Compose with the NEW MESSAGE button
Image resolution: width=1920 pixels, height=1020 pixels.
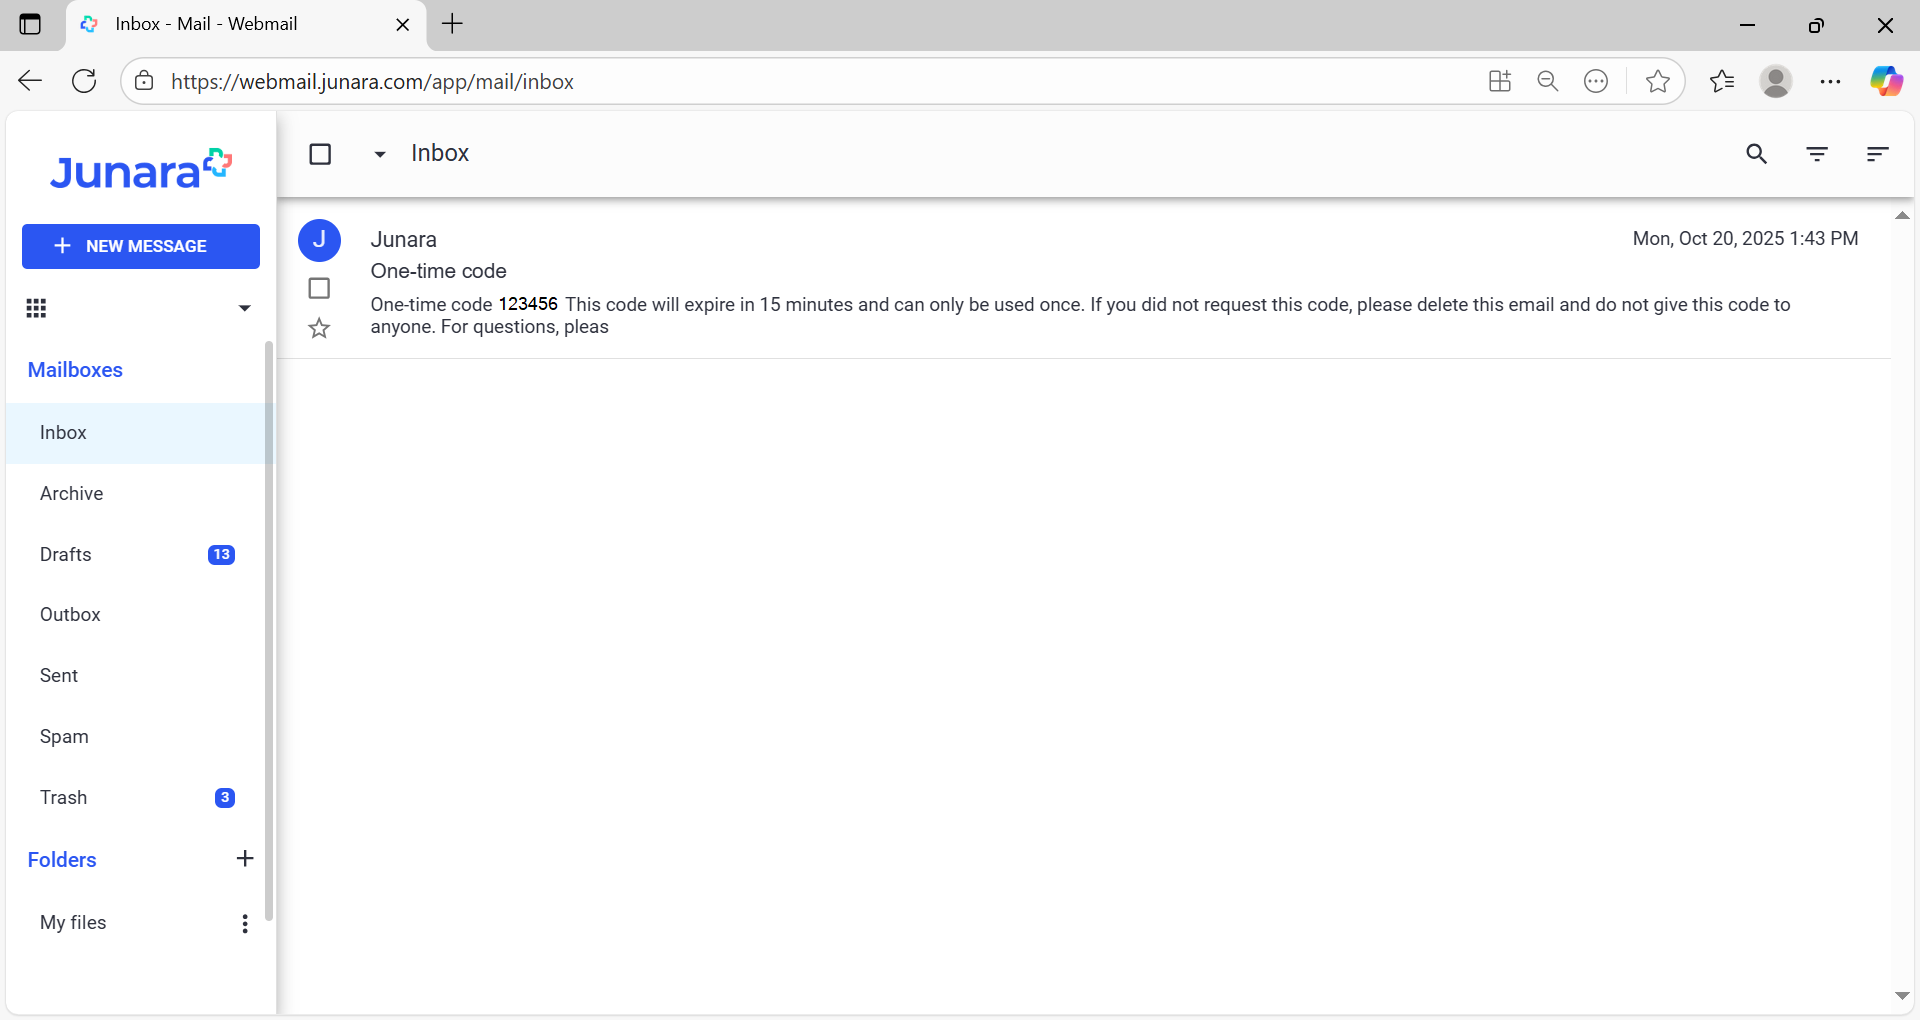[141, 246]
